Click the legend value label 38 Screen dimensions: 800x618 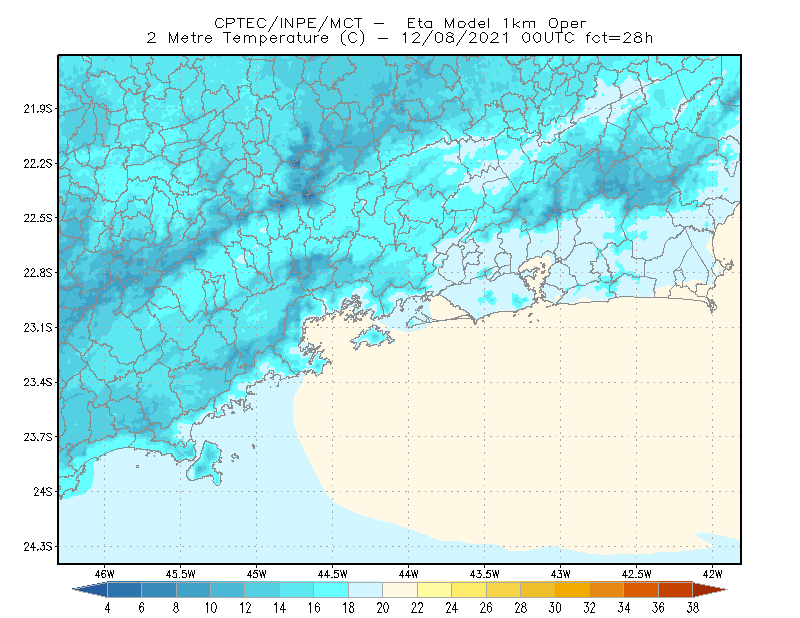(x=692, y=608)
